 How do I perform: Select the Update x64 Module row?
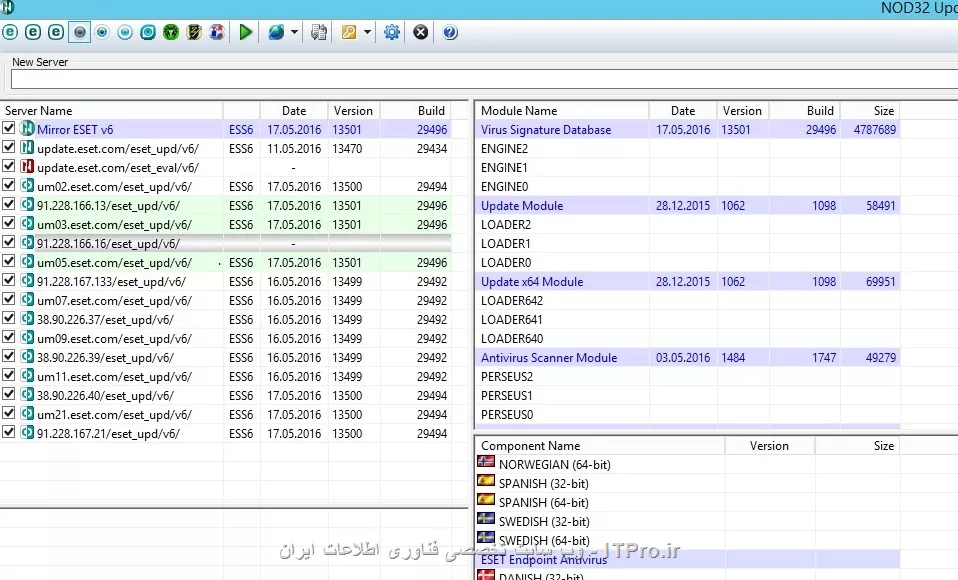click(x=688, y=282)
